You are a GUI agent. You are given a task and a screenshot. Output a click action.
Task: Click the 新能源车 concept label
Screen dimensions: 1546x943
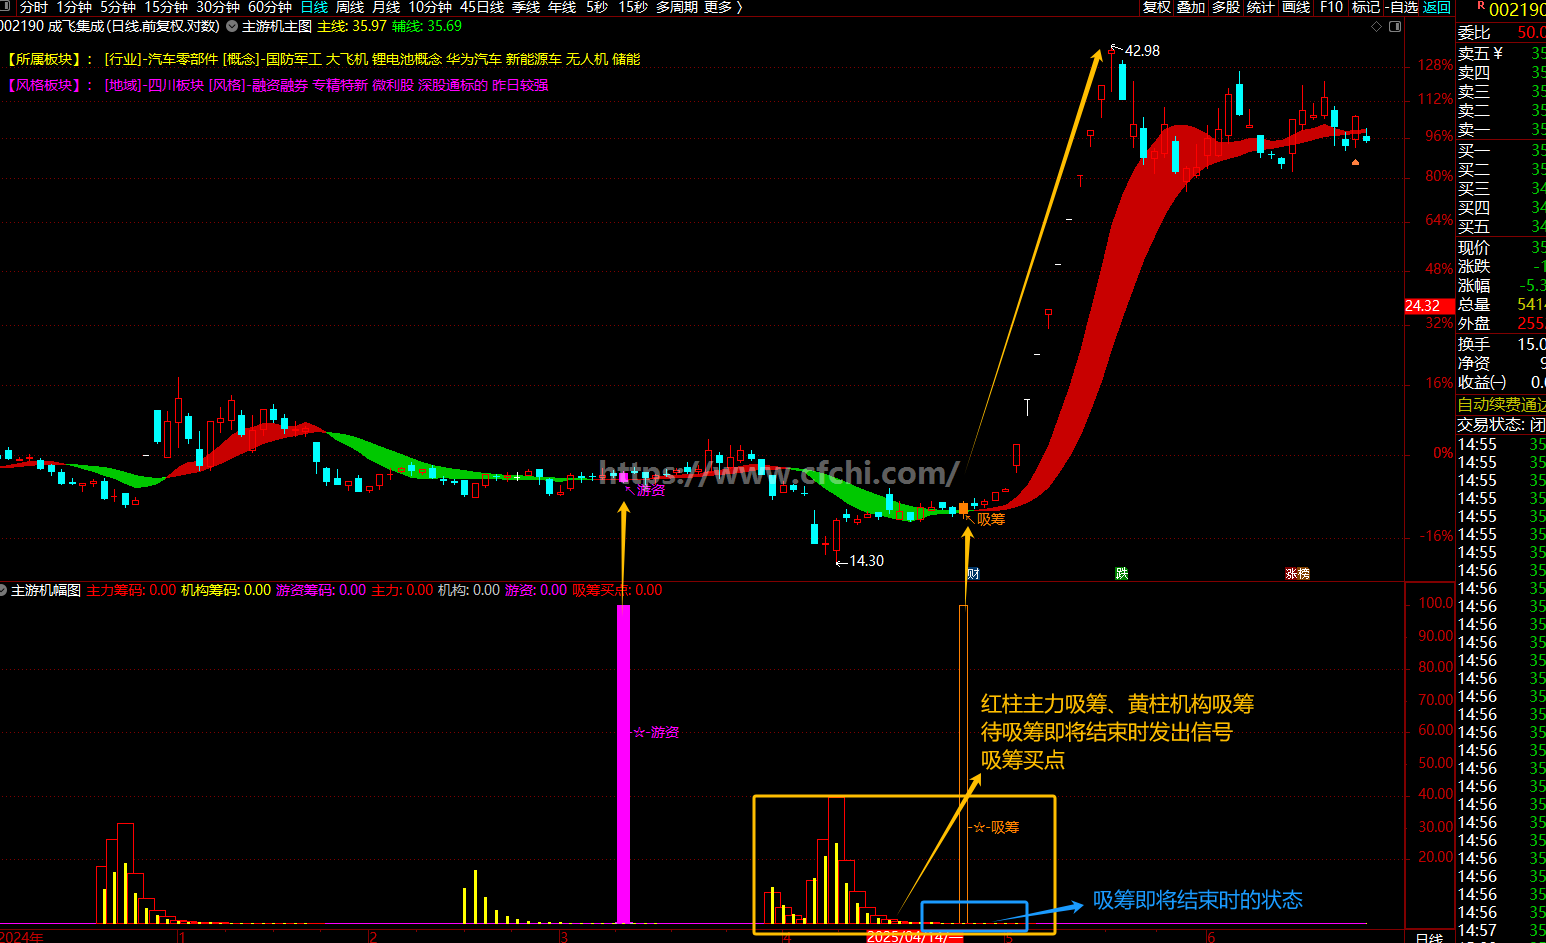534,59
